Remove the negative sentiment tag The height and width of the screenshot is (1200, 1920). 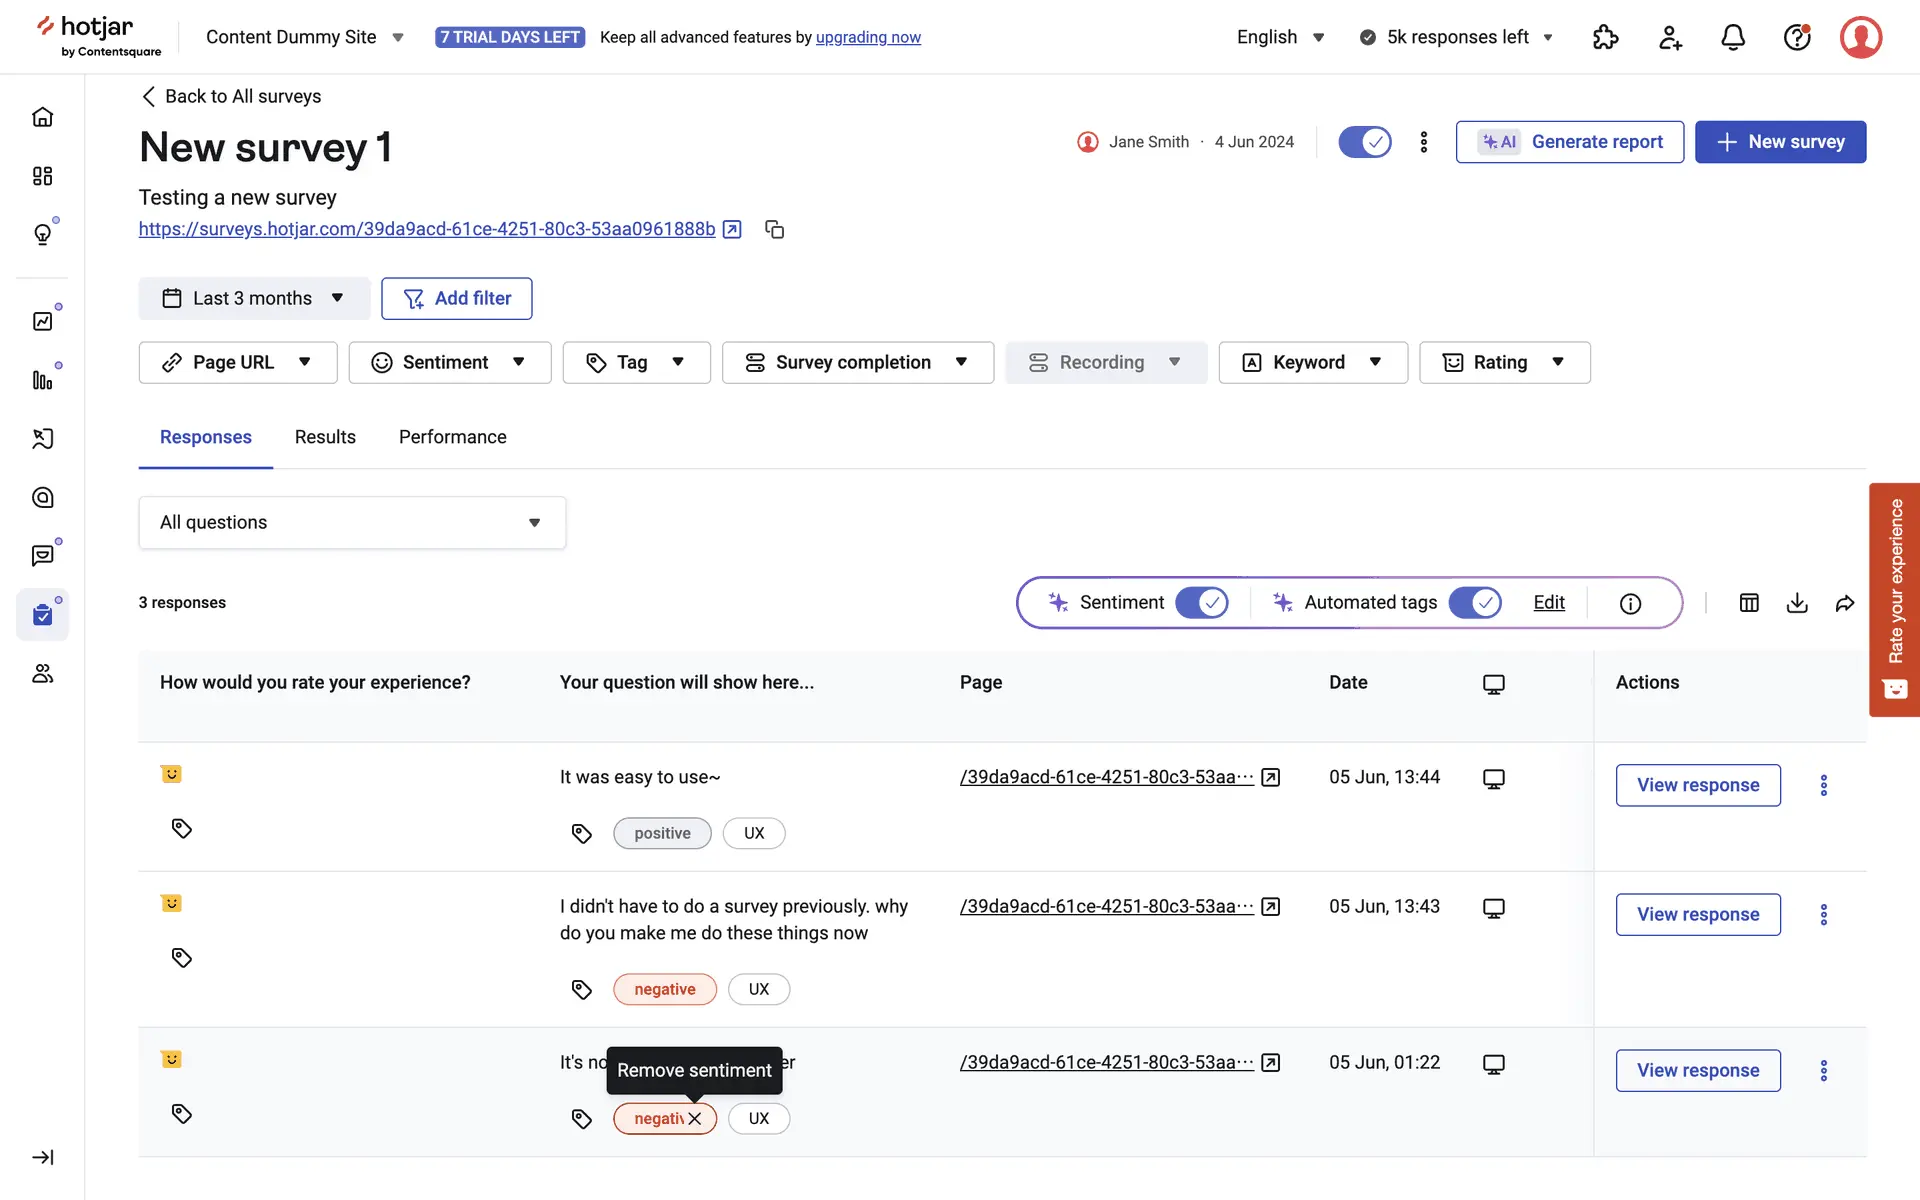pyautogui.click(x=695, y=1118)
